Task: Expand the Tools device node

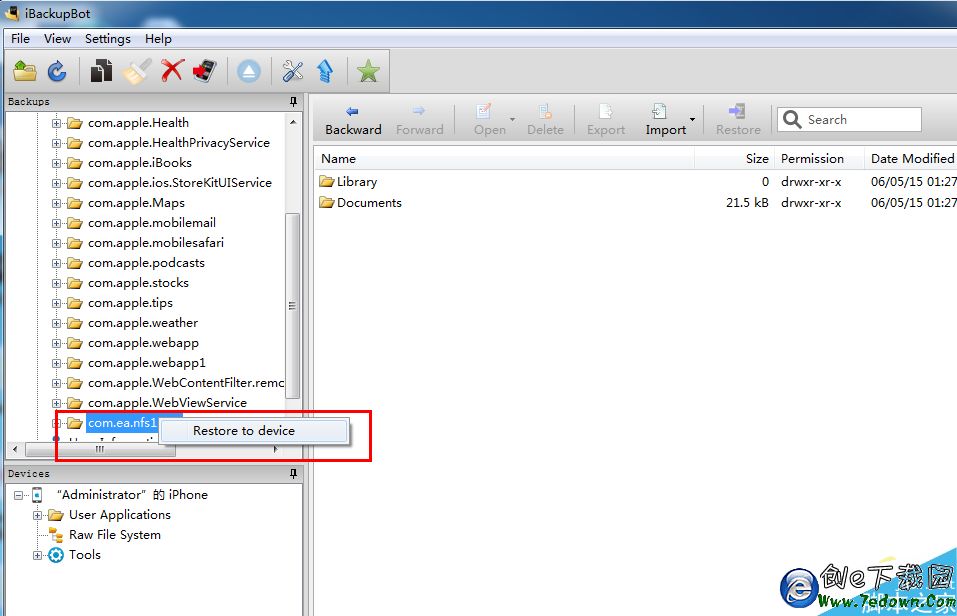Action: click(x=37, y=556)
